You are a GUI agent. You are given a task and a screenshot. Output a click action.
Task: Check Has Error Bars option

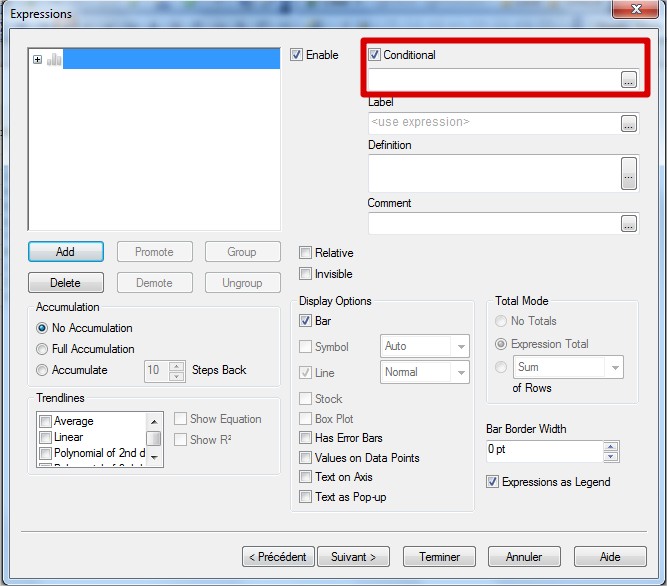(x=305, y=438)
